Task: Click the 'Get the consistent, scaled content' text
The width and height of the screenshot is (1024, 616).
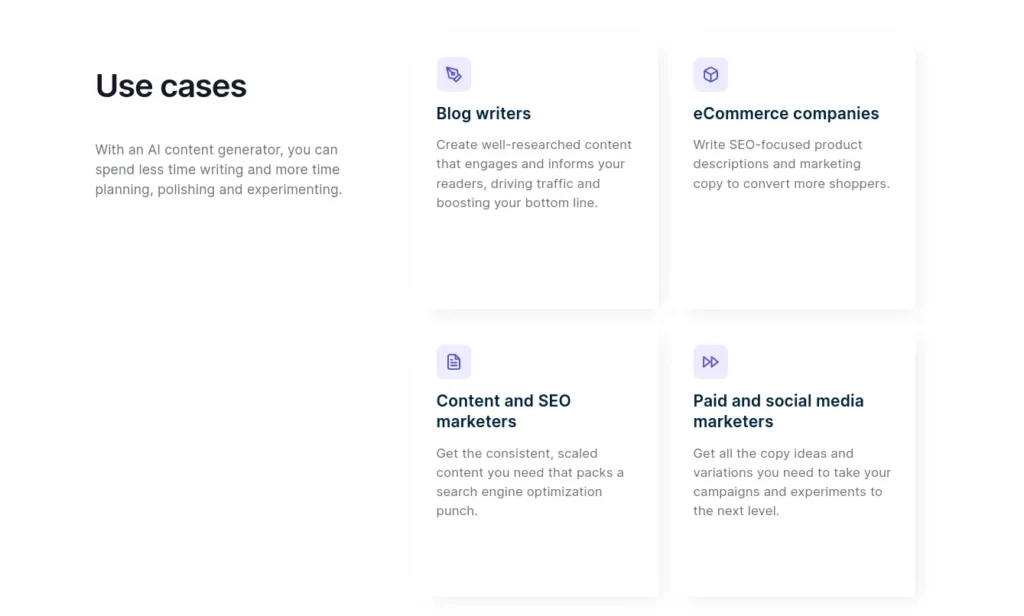Action: tap(530, 482)
